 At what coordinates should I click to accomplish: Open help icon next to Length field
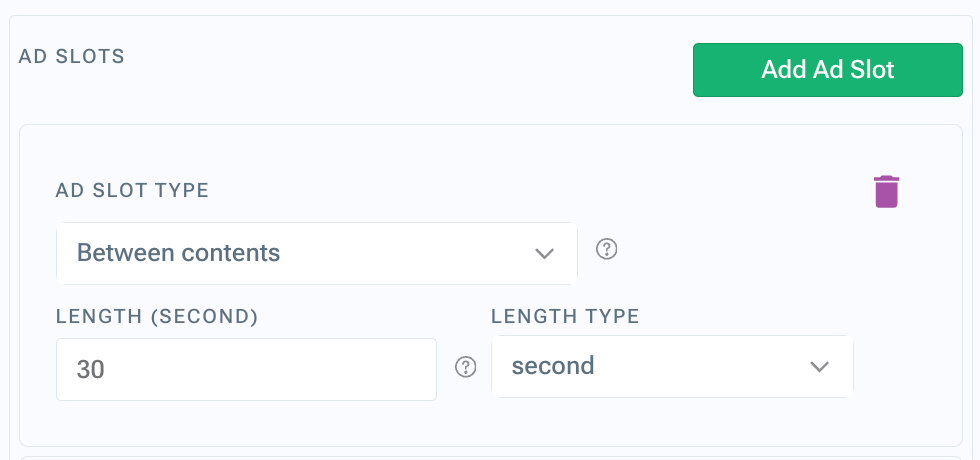tap(465, 367)
